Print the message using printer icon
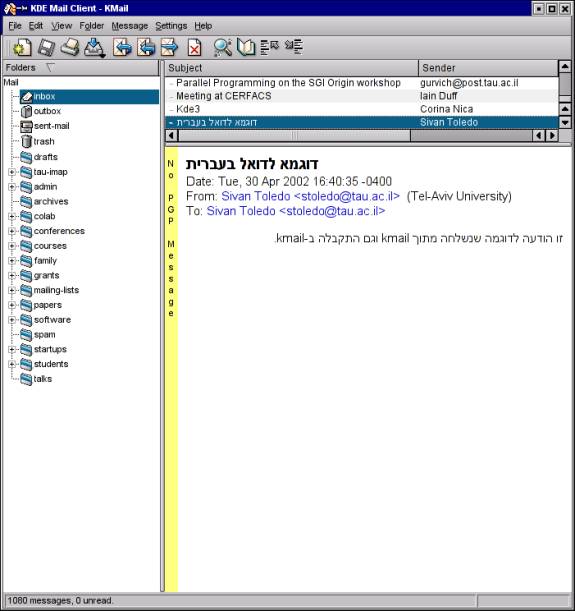This screenshot has width=575, height=611. click(71, 48)
